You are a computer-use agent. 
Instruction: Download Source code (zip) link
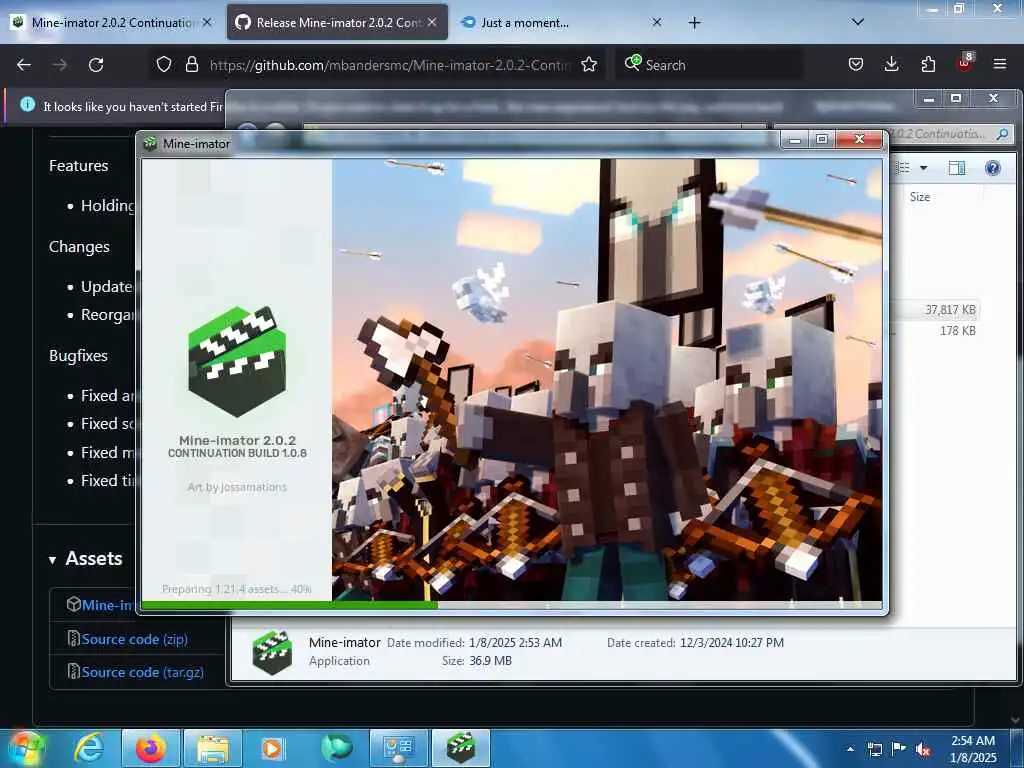[x=135, y=639]
